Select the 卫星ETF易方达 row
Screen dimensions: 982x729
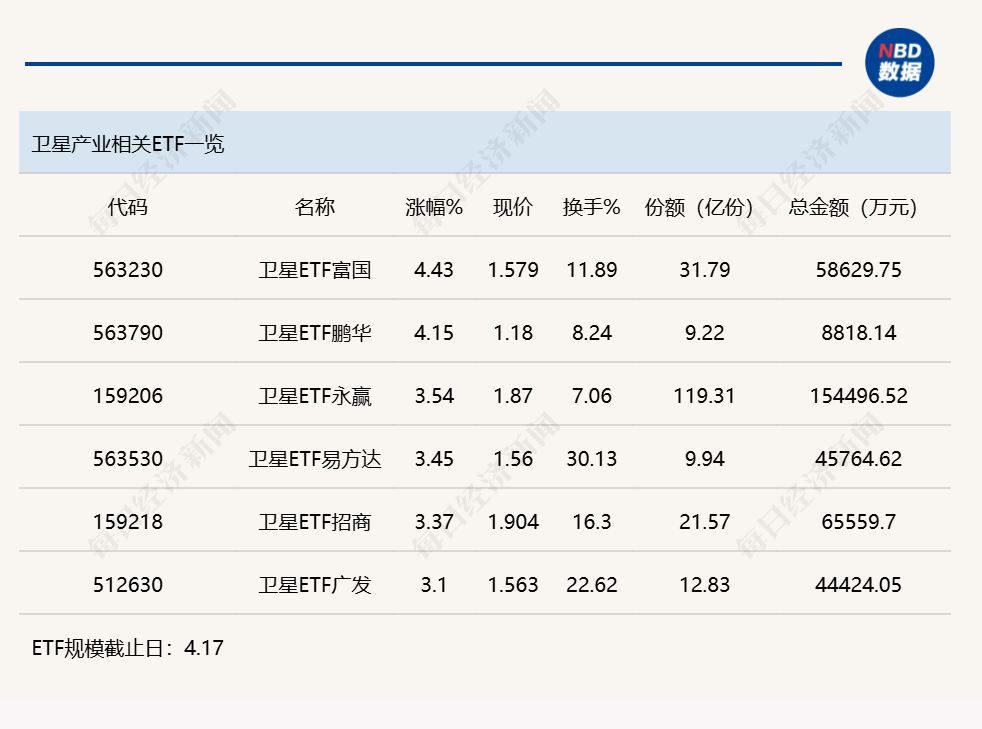pos(316,459)
